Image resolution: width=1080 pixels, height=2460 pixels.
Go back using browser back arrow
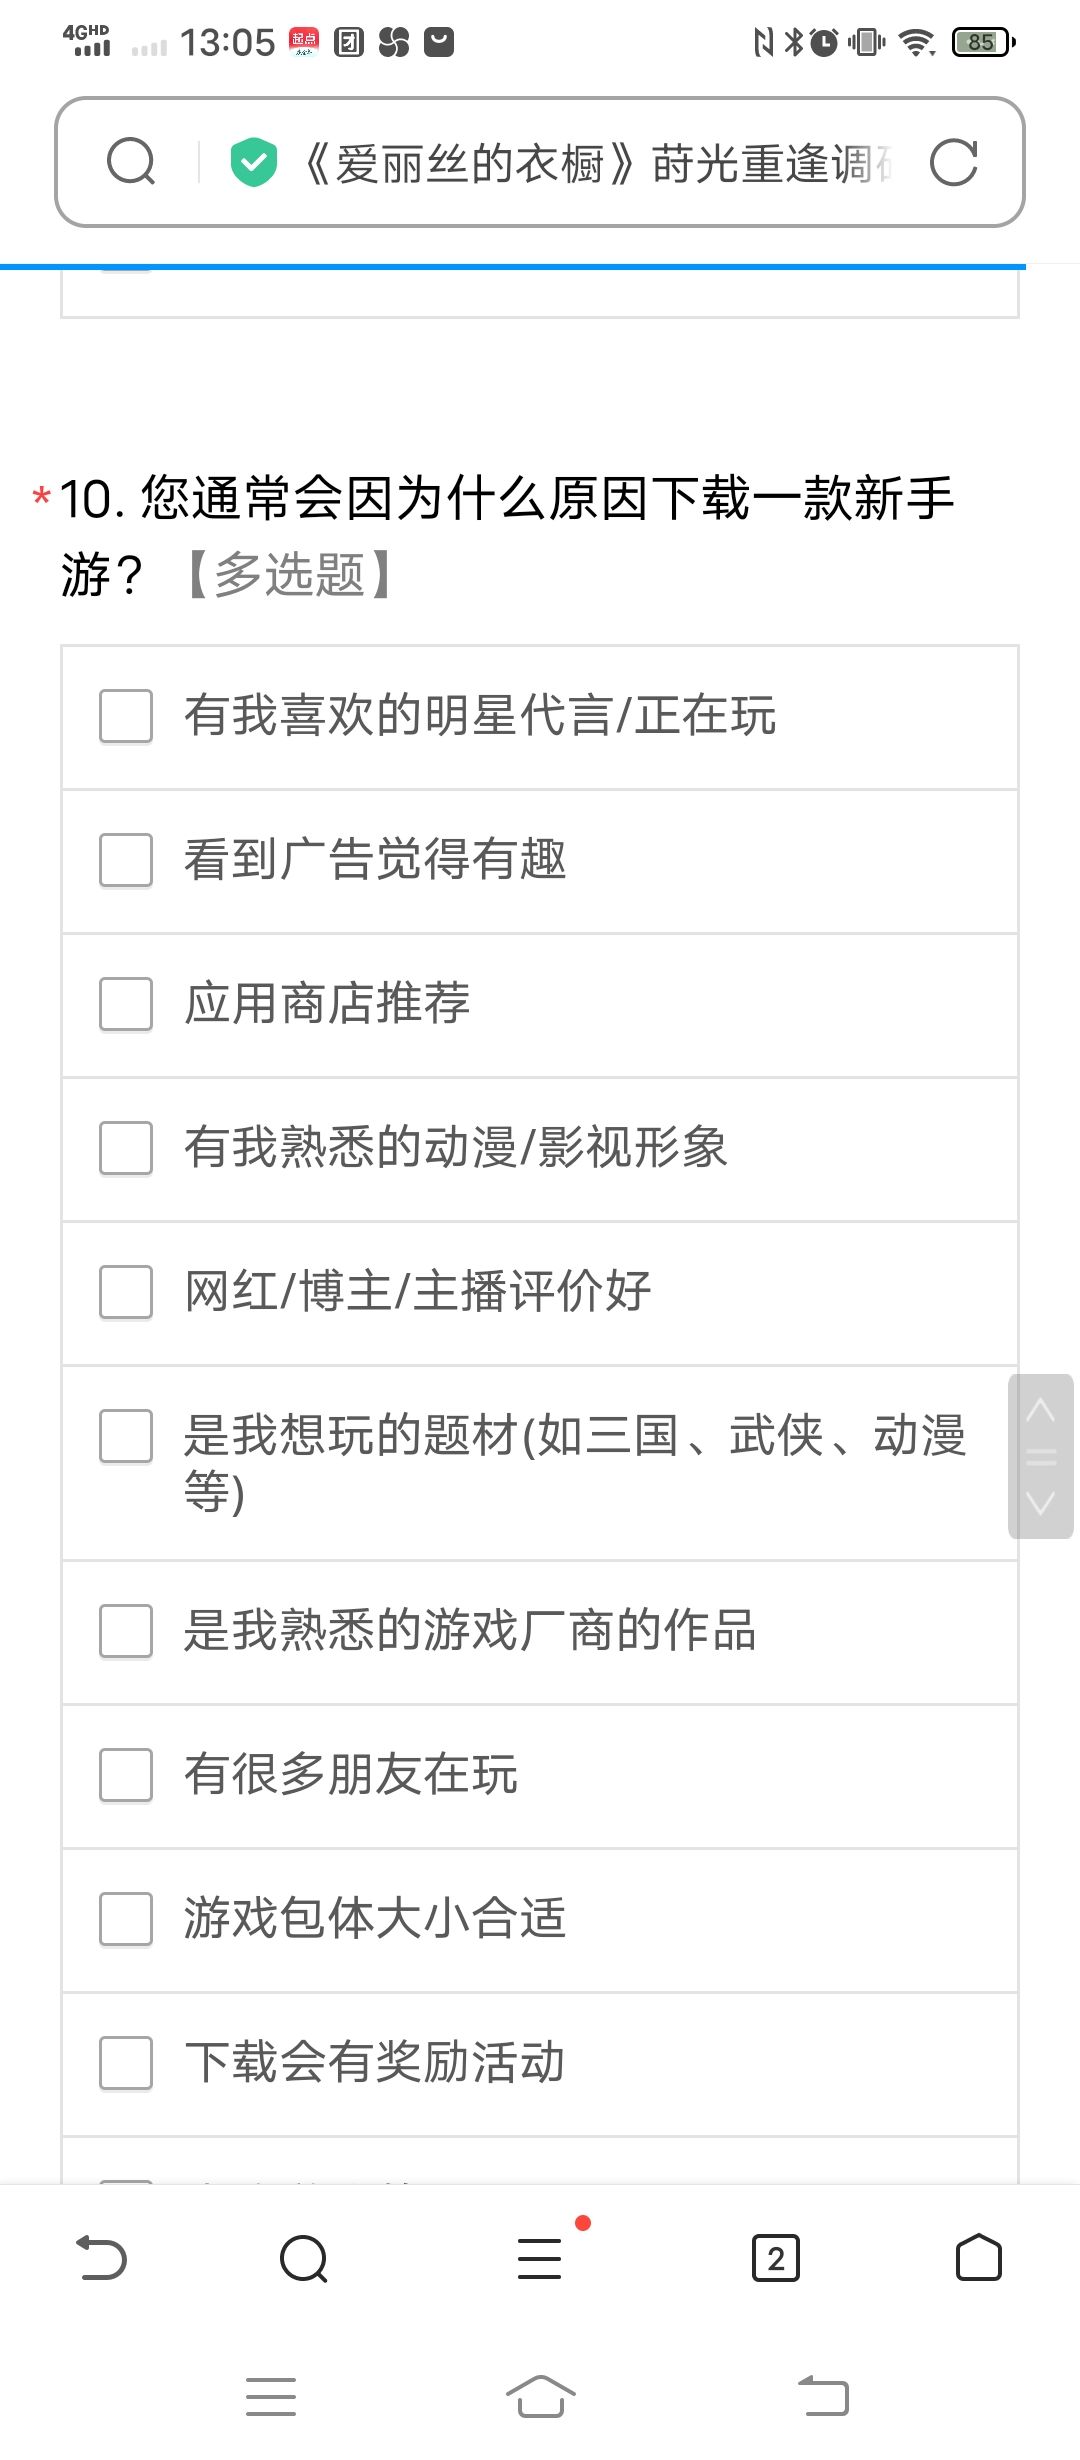(x=101, y=2258)
